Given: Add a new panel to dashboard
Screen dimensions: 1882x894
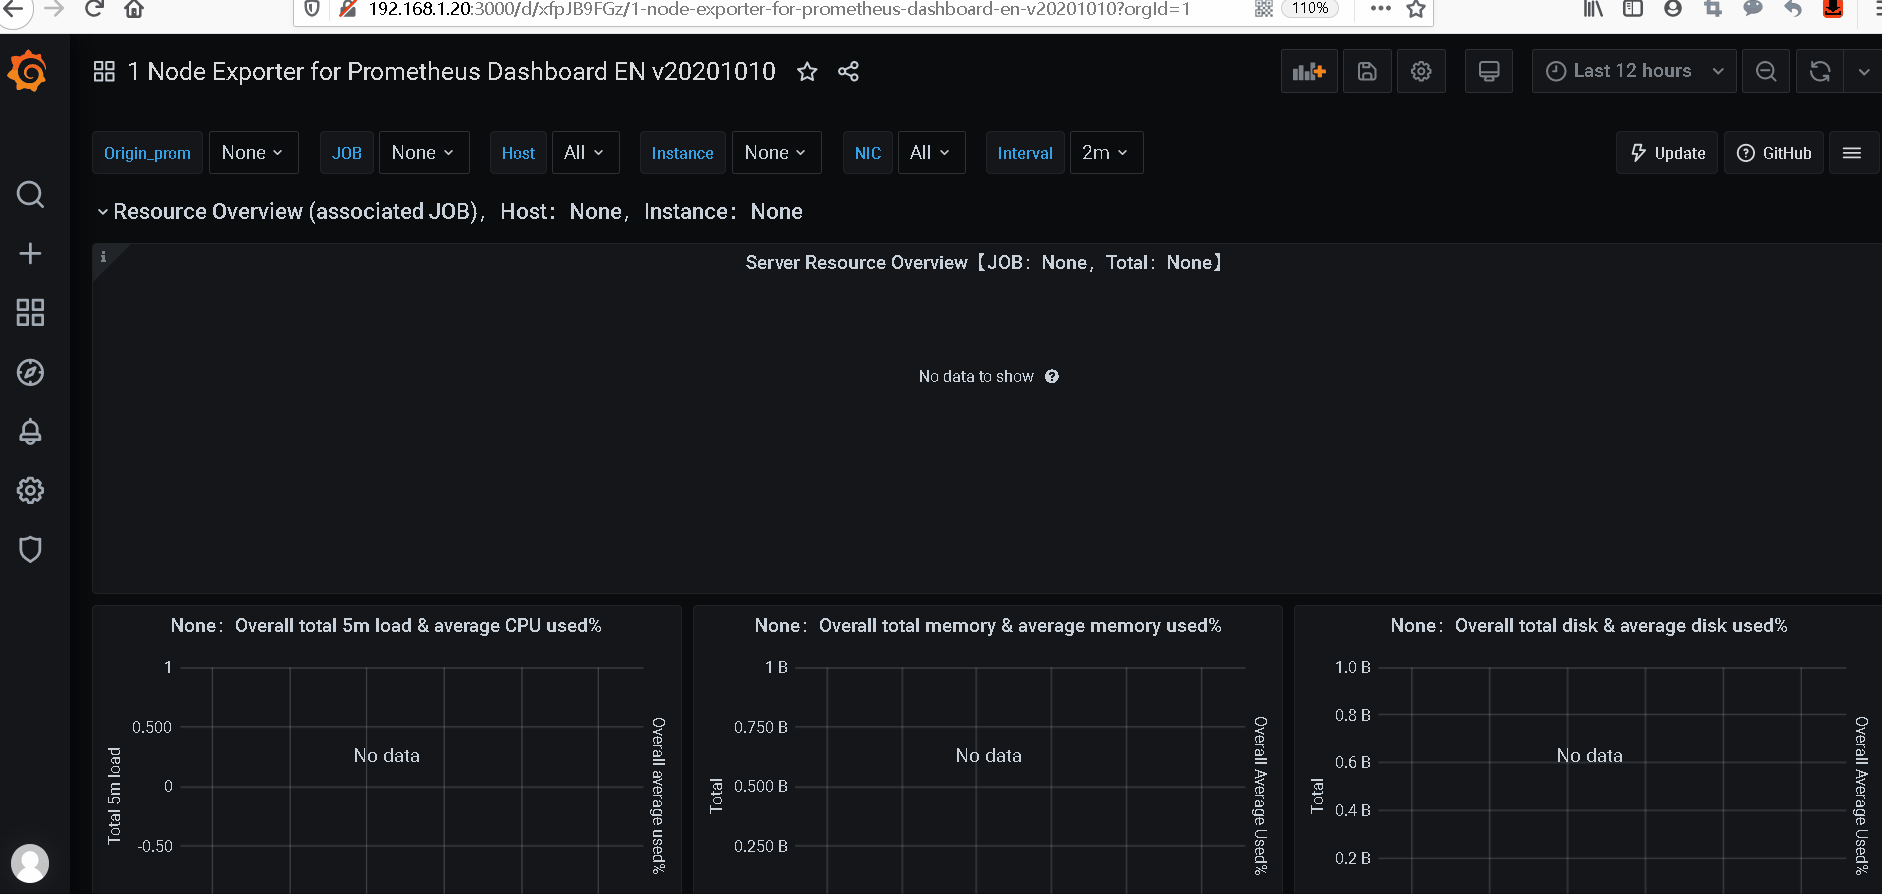Looking at the screenshot, I should pyautogui.click(x=1309, y=71).
